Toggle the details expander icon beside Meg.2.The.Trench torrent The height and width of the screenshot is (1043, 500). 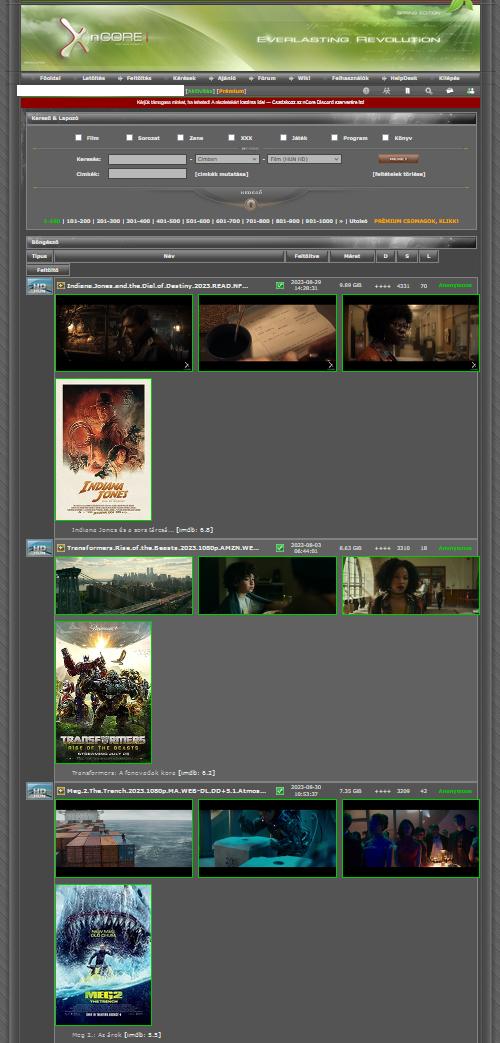point(61,791)
